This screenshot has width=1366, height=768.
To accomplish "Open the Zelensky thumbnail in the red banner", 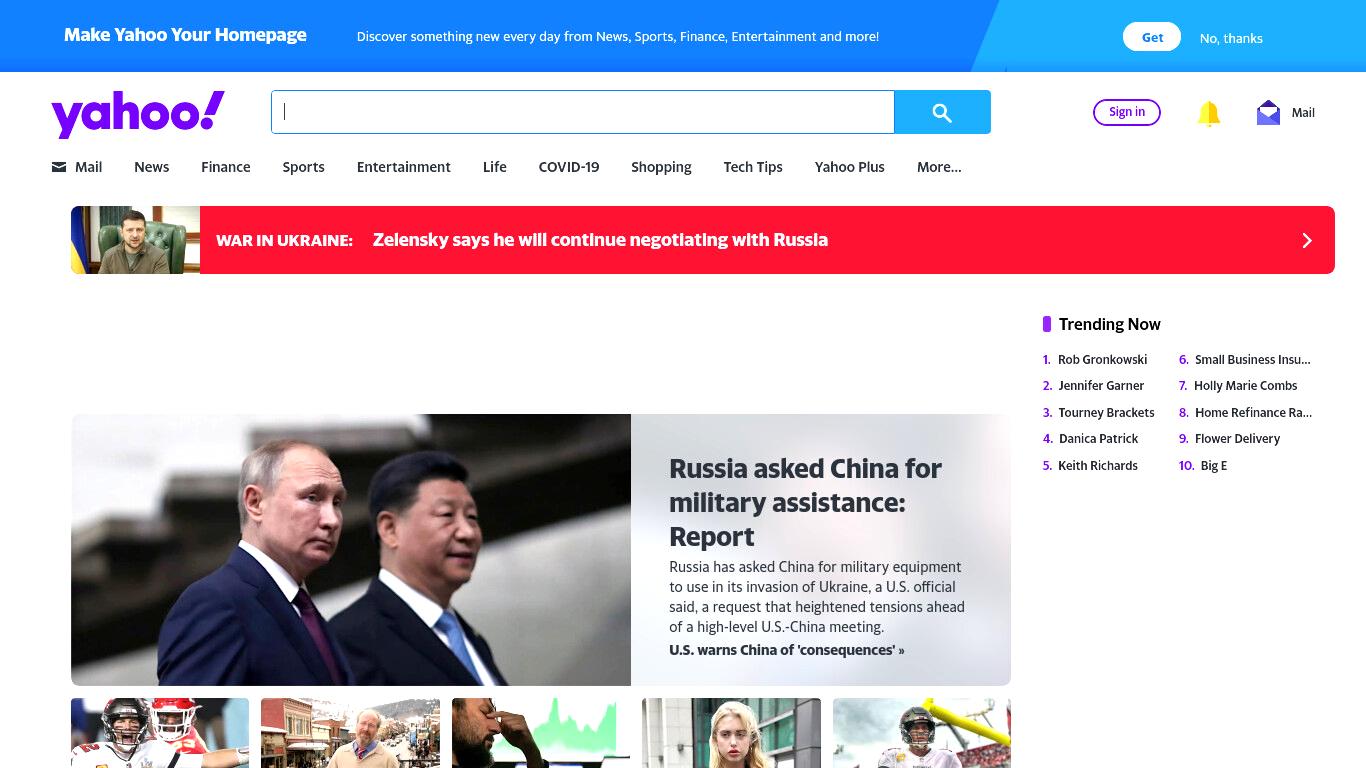I will coord(135,240).
